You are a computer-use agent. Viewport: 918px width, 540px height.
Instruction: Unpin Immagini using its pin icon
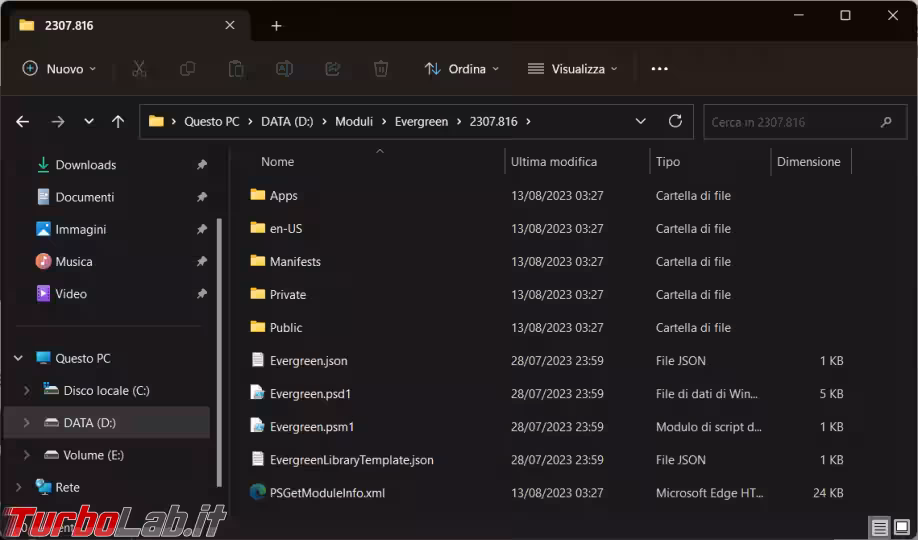202,229
